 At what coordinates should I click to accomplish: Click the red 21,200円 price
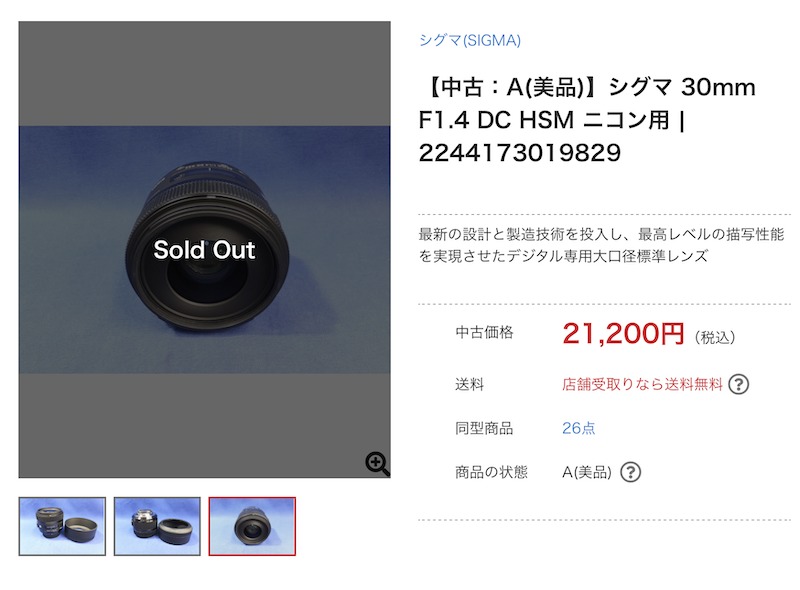623,334
